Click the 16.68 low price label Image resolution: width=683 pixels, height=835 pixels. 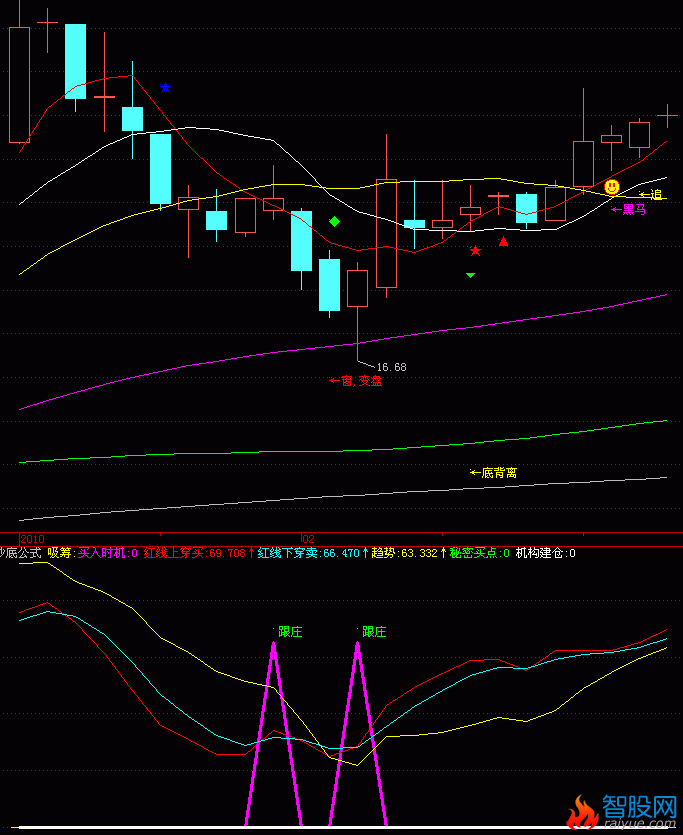pos(391,367)
